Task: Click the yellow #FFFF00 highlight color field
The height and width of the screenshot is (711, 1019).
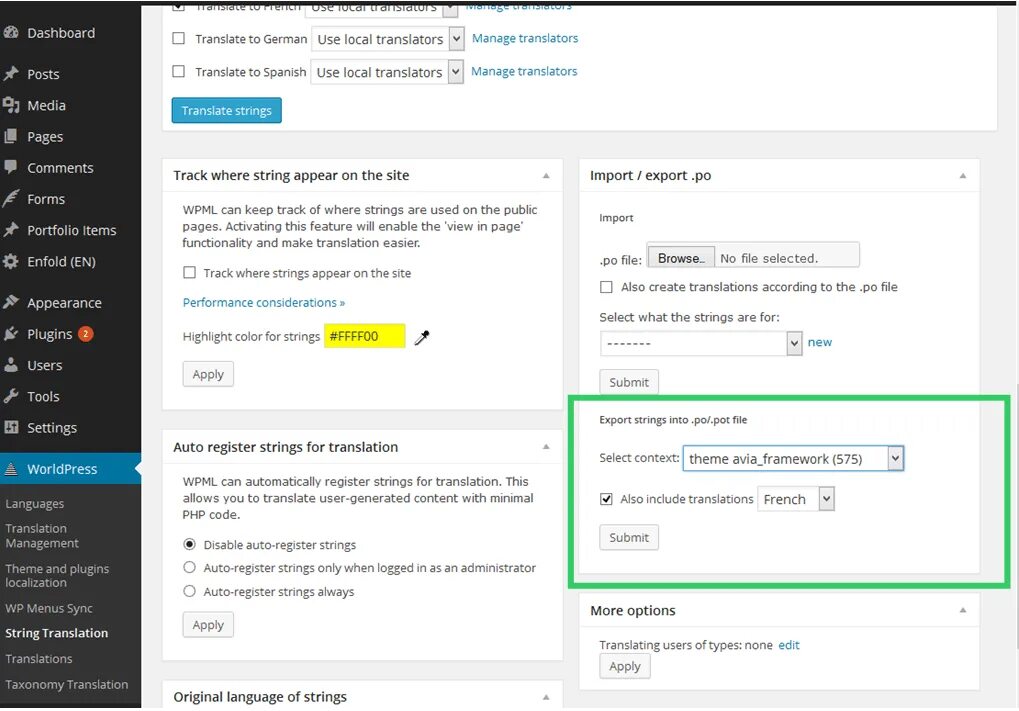Action: [364, 337]
